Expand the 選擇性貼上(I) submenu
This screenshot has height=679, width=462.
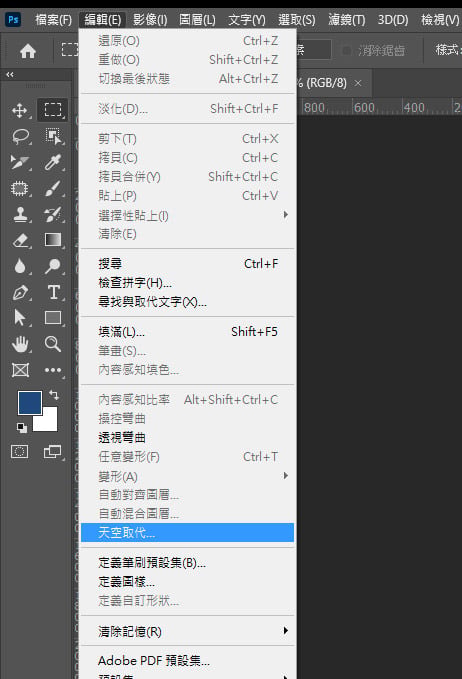pos(187,215)
